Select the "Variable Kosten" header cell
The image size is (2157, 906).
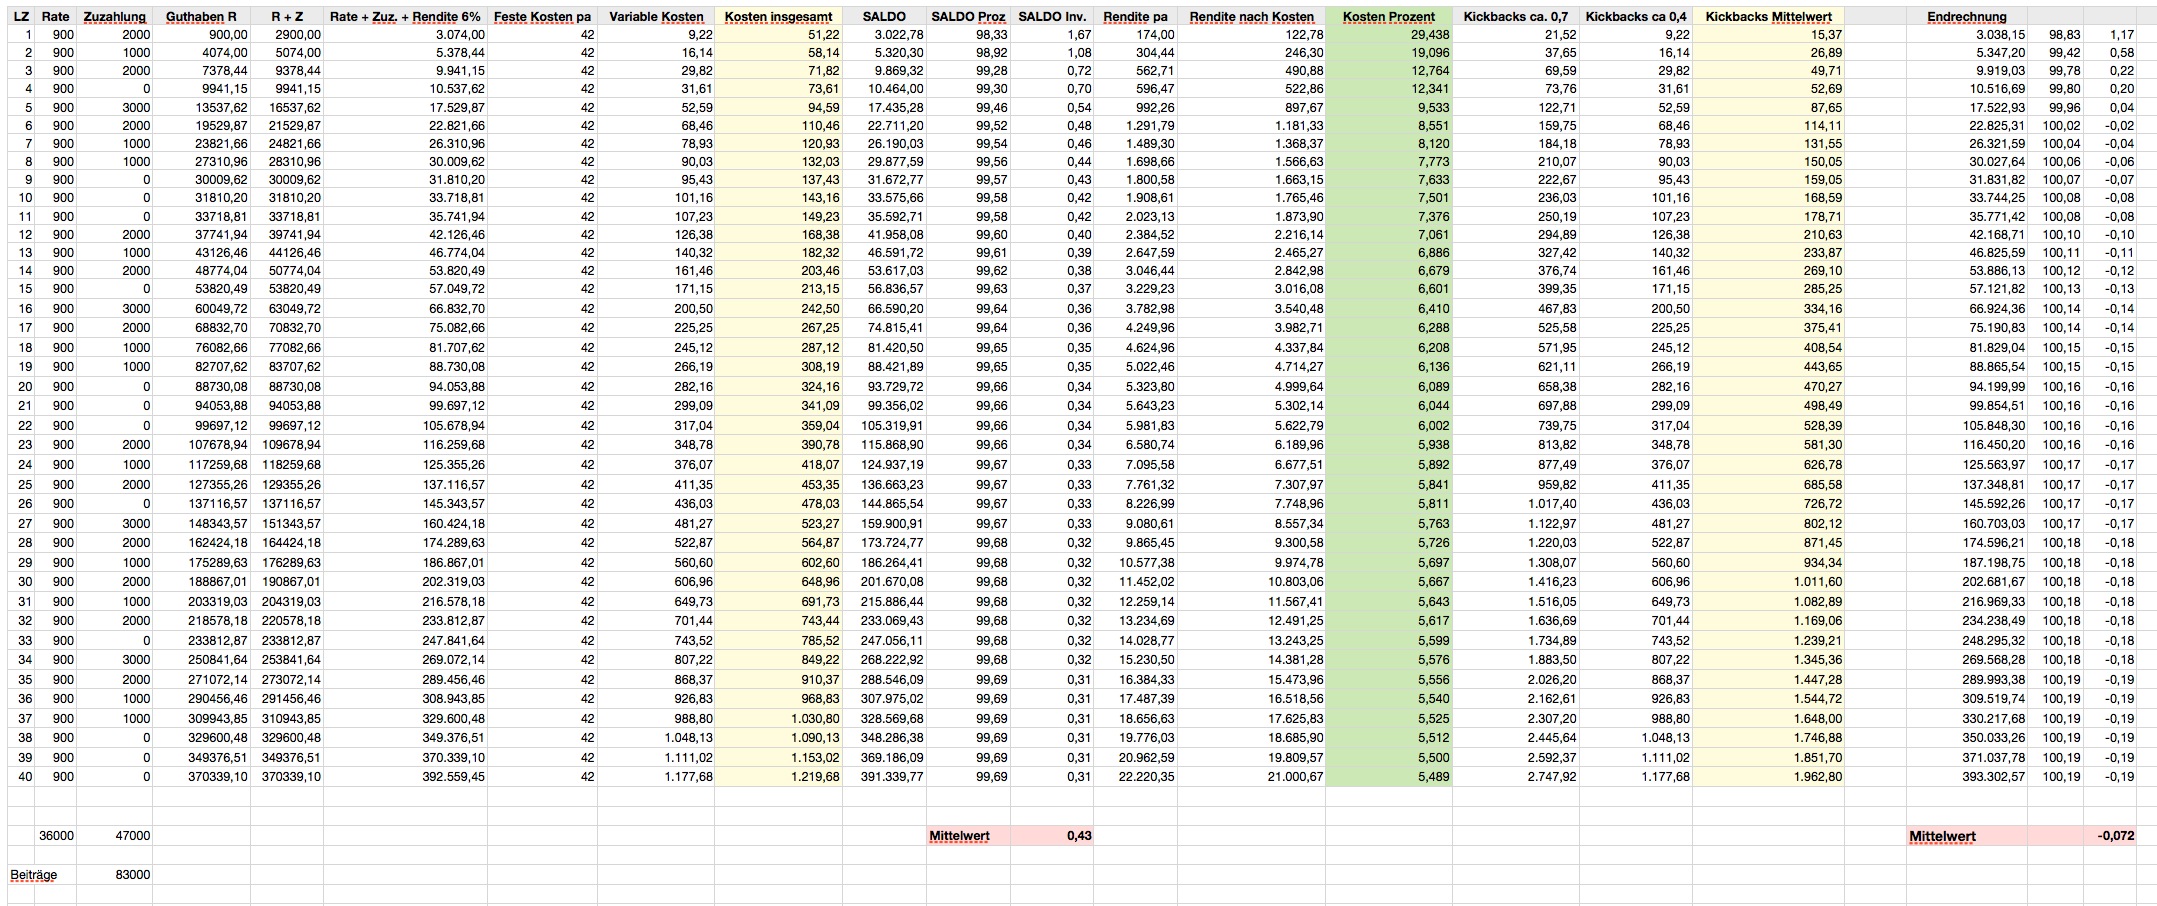tap(656, 17)
